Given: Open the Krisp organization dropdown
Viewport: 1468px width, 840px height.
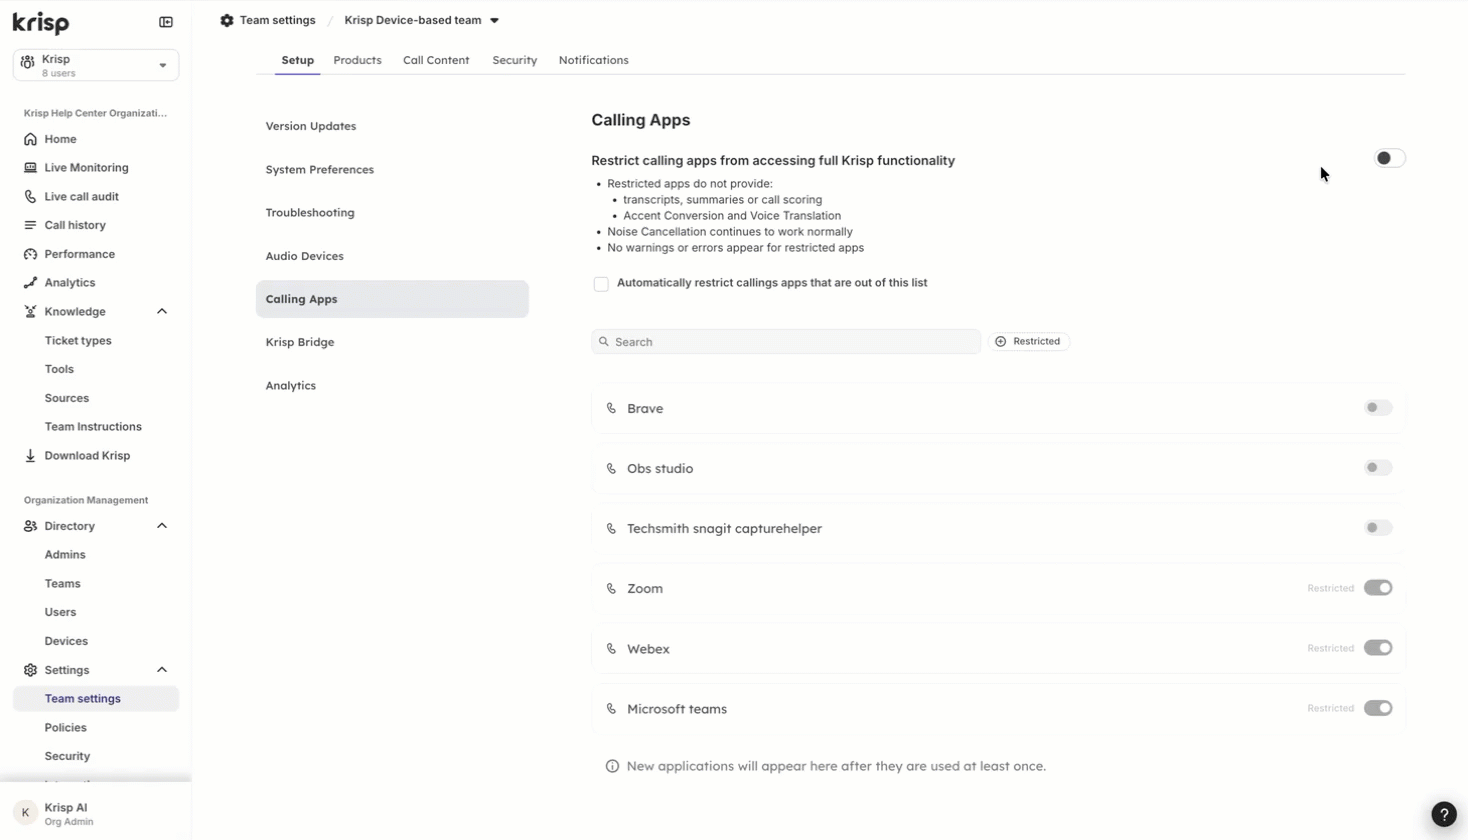Looking at the screenshot, I should coord(96,65).
